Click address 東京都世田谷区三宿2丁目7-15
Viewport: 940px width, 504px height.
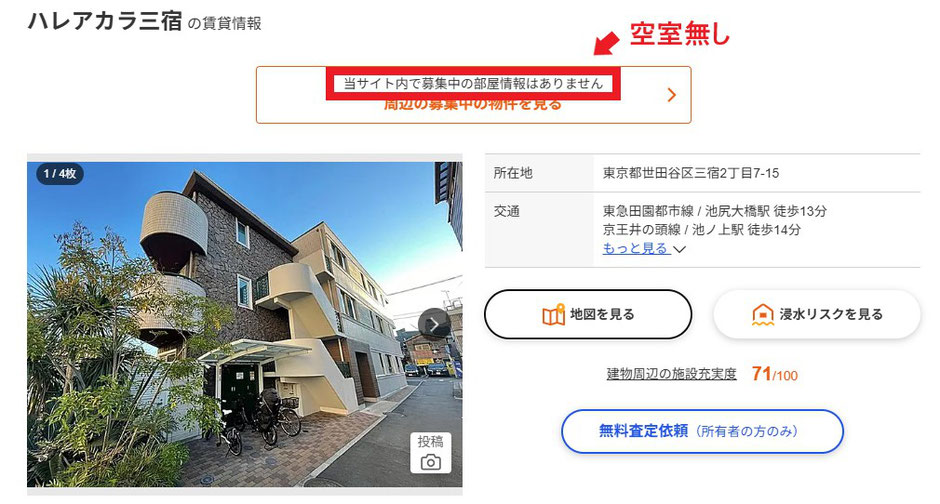click(x=691, y=173)
